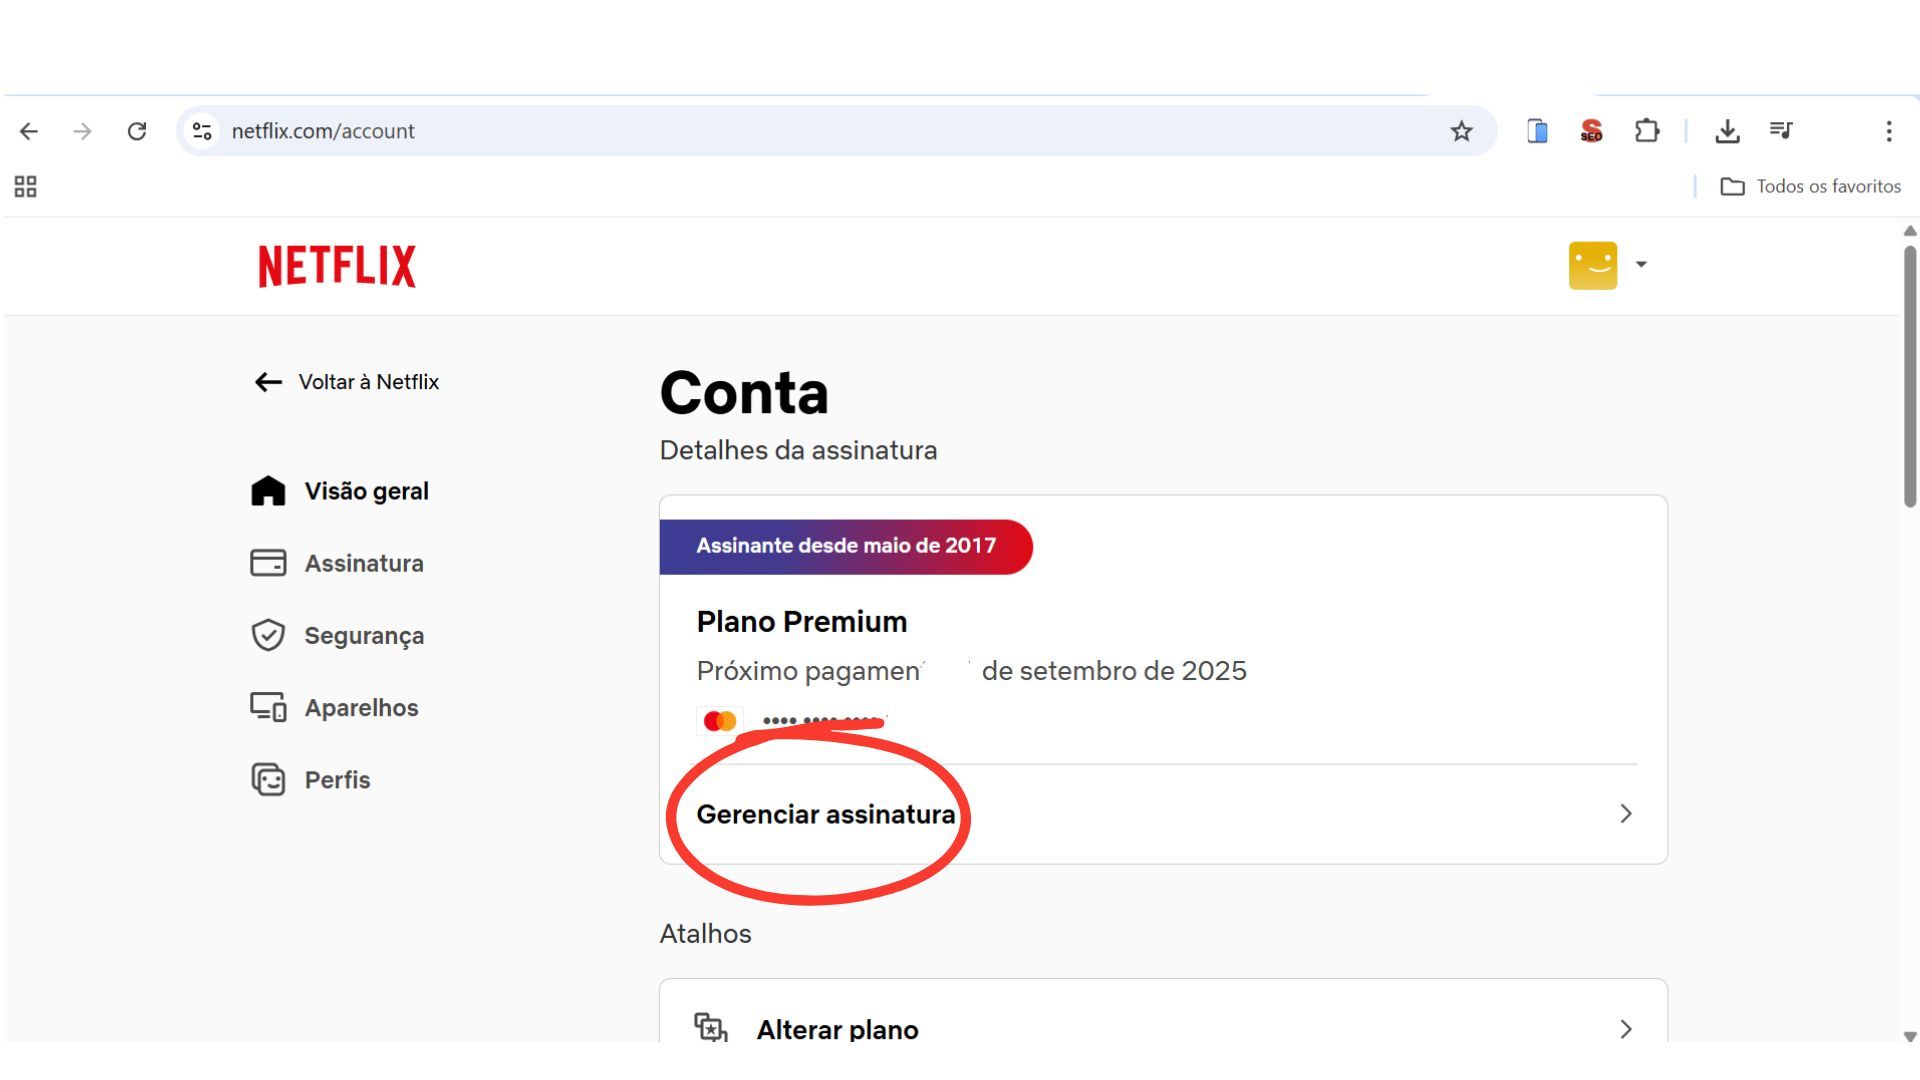Click page scrollbar thumb
1920x1080 pixels.
[1910, 376]
